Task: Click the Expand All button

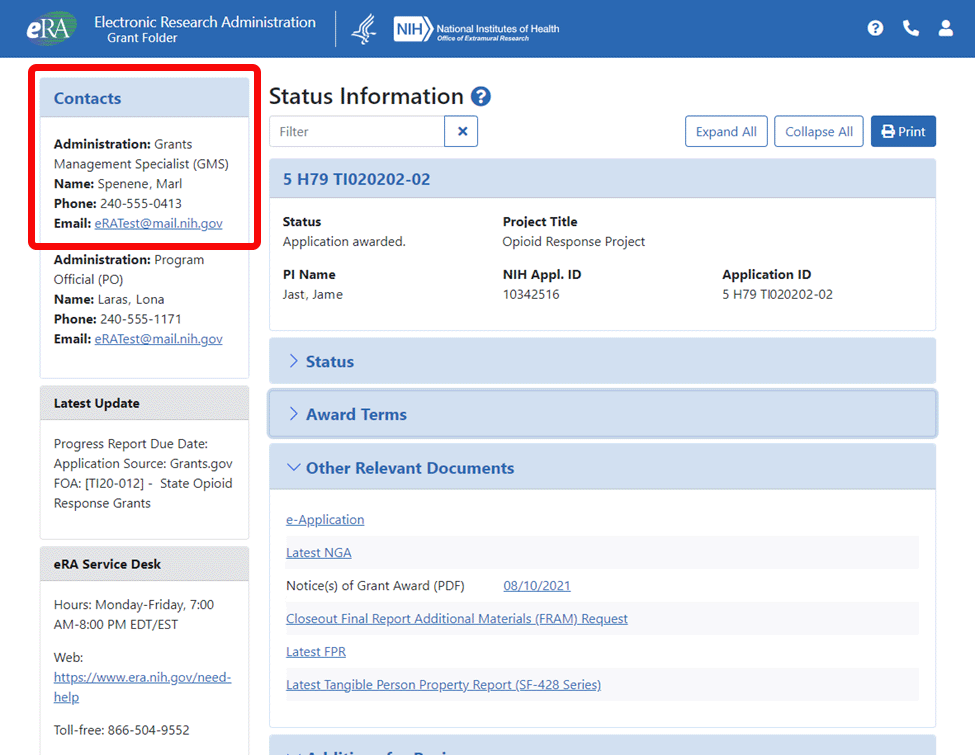Action: 726,131
